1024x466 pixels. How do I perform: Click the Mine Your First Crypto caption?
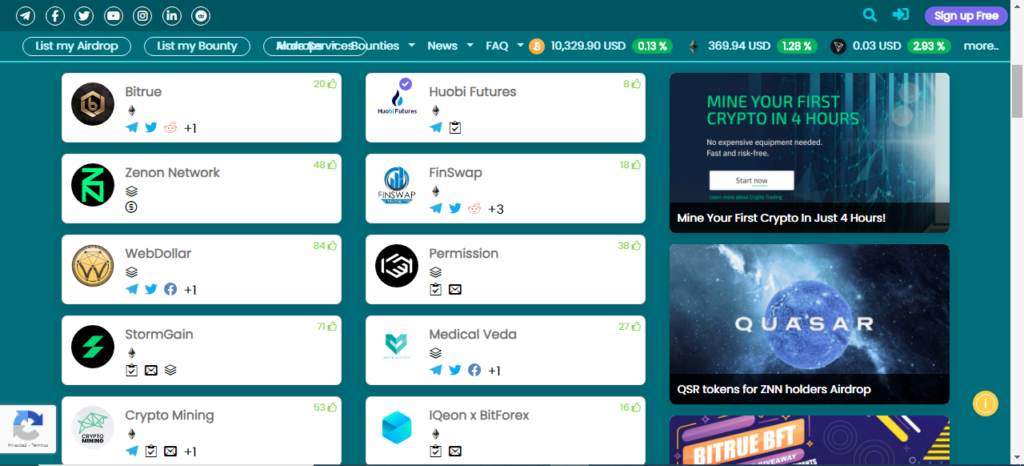point(781,218)
